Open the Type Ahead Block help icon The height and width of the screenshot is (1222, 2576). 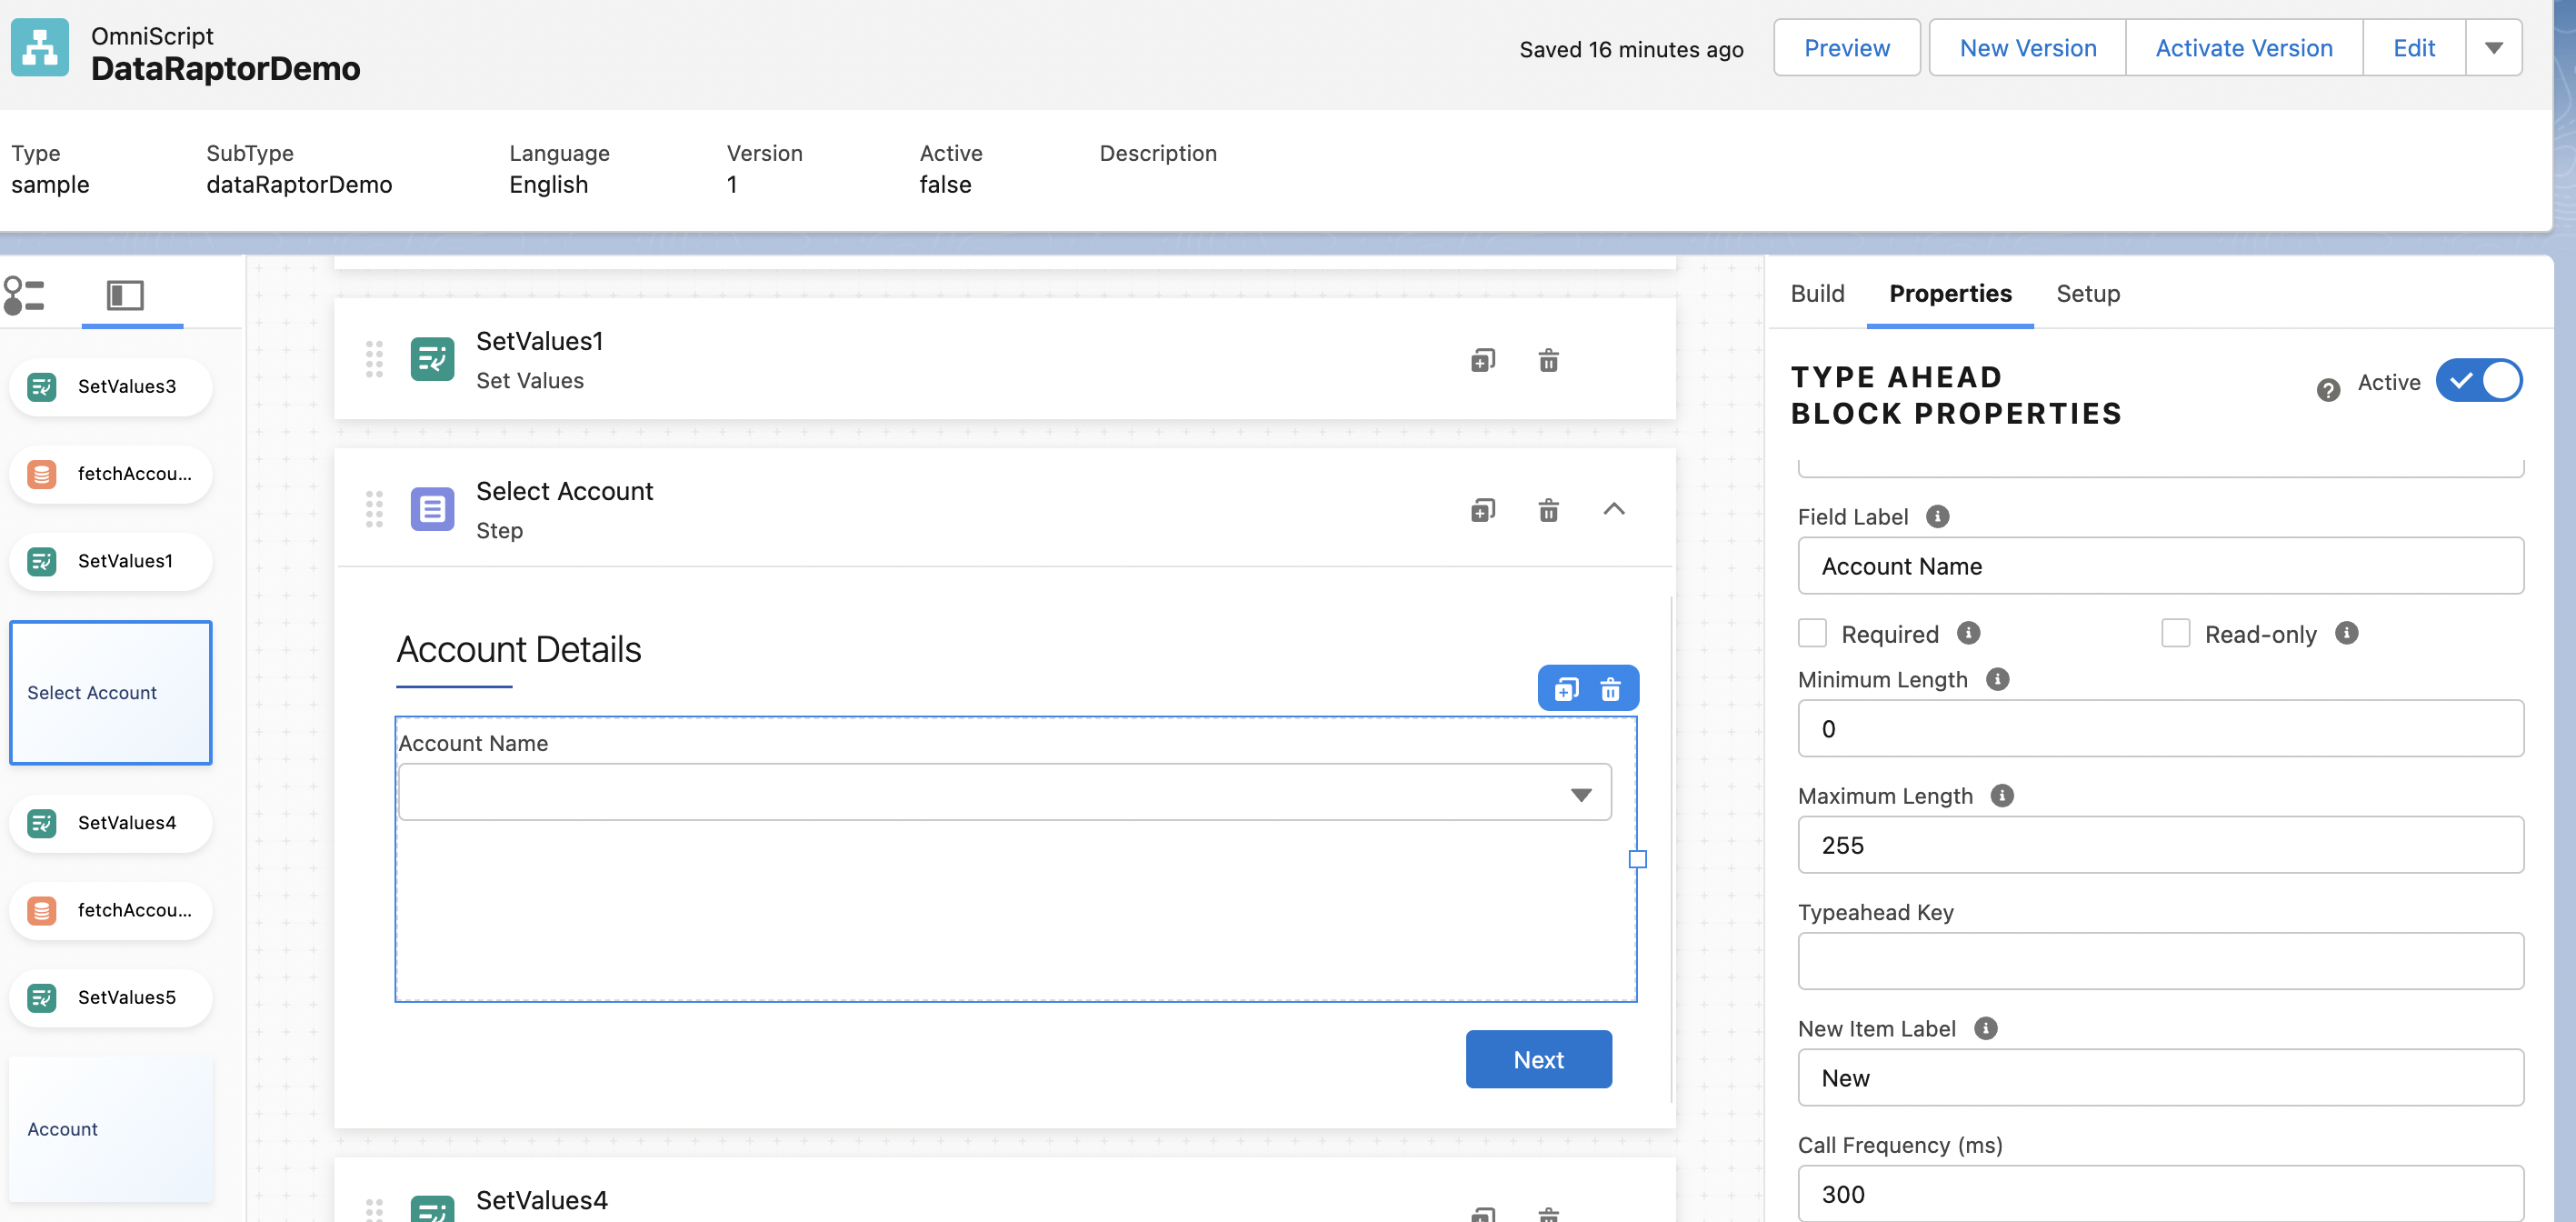point(2327,390)
